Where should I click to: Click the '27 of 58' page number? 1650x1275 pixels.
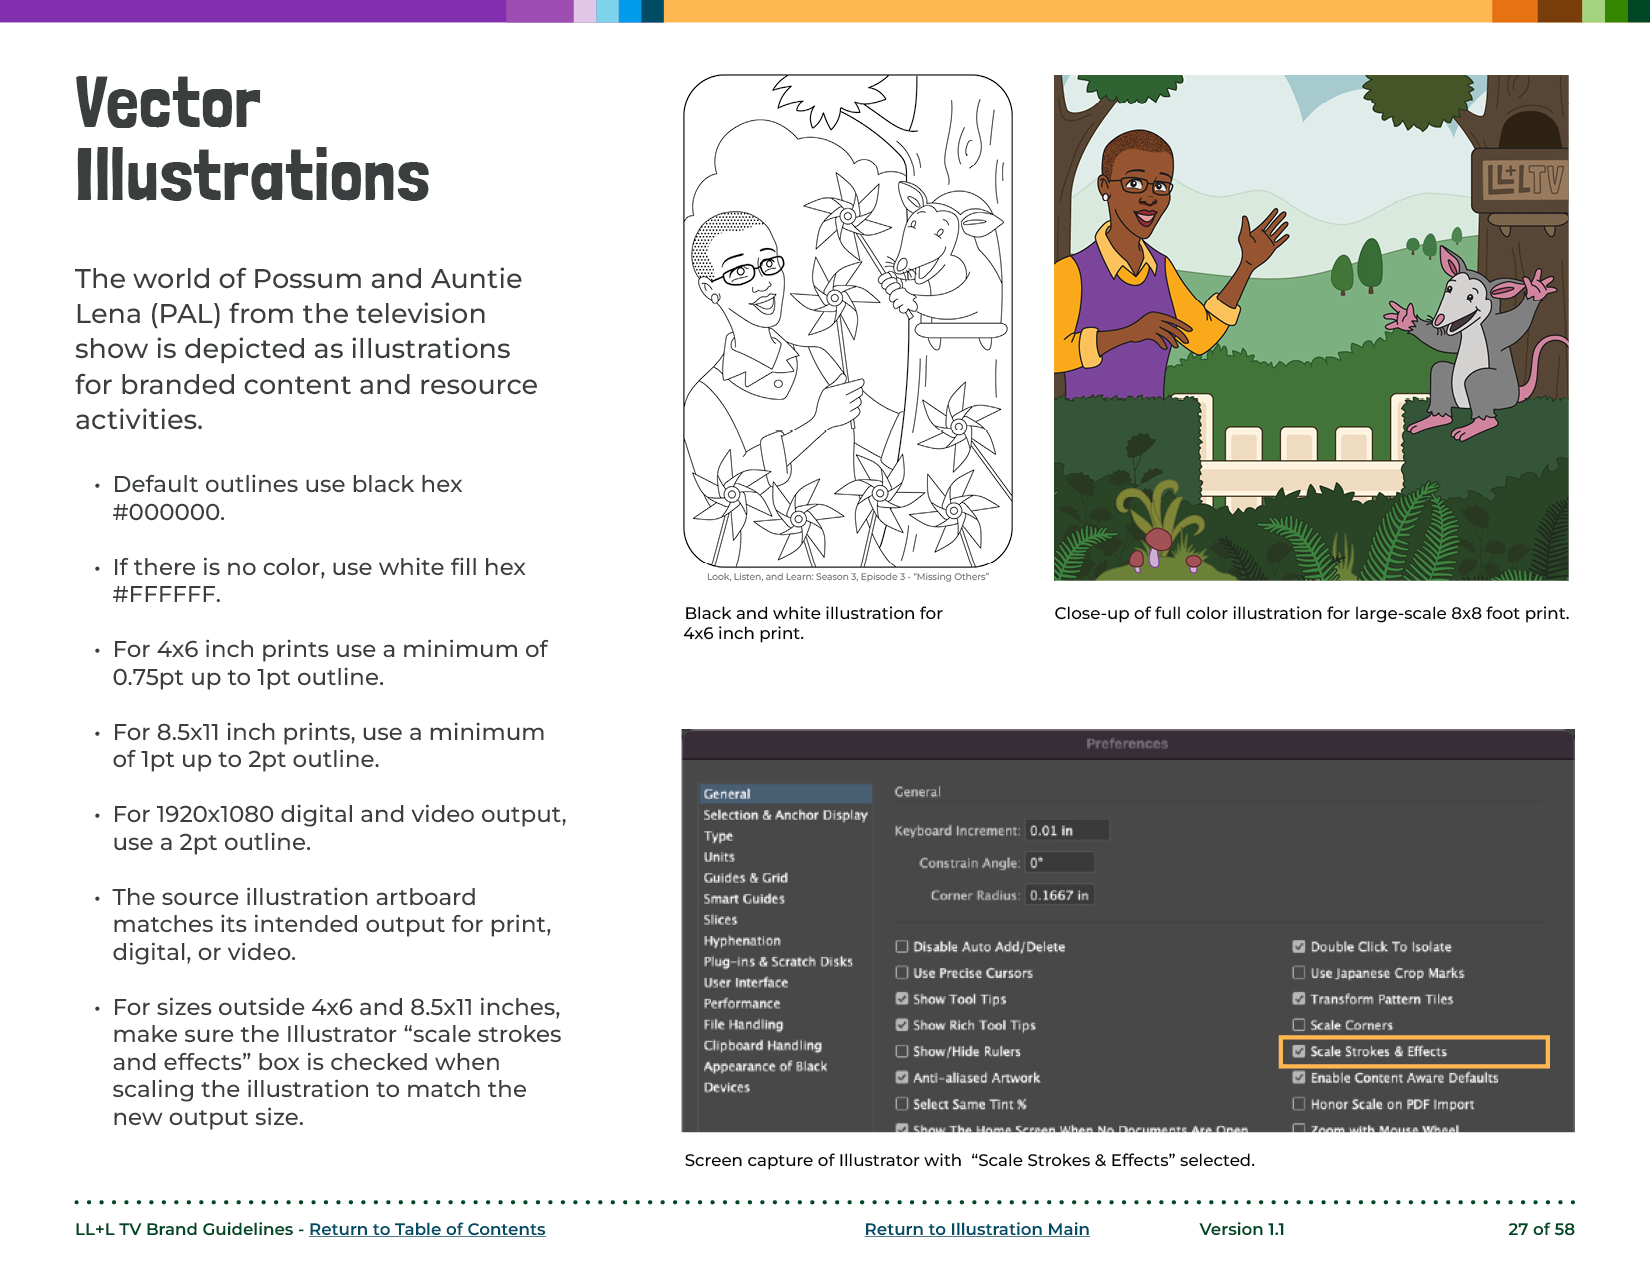coord(1541,1229)
